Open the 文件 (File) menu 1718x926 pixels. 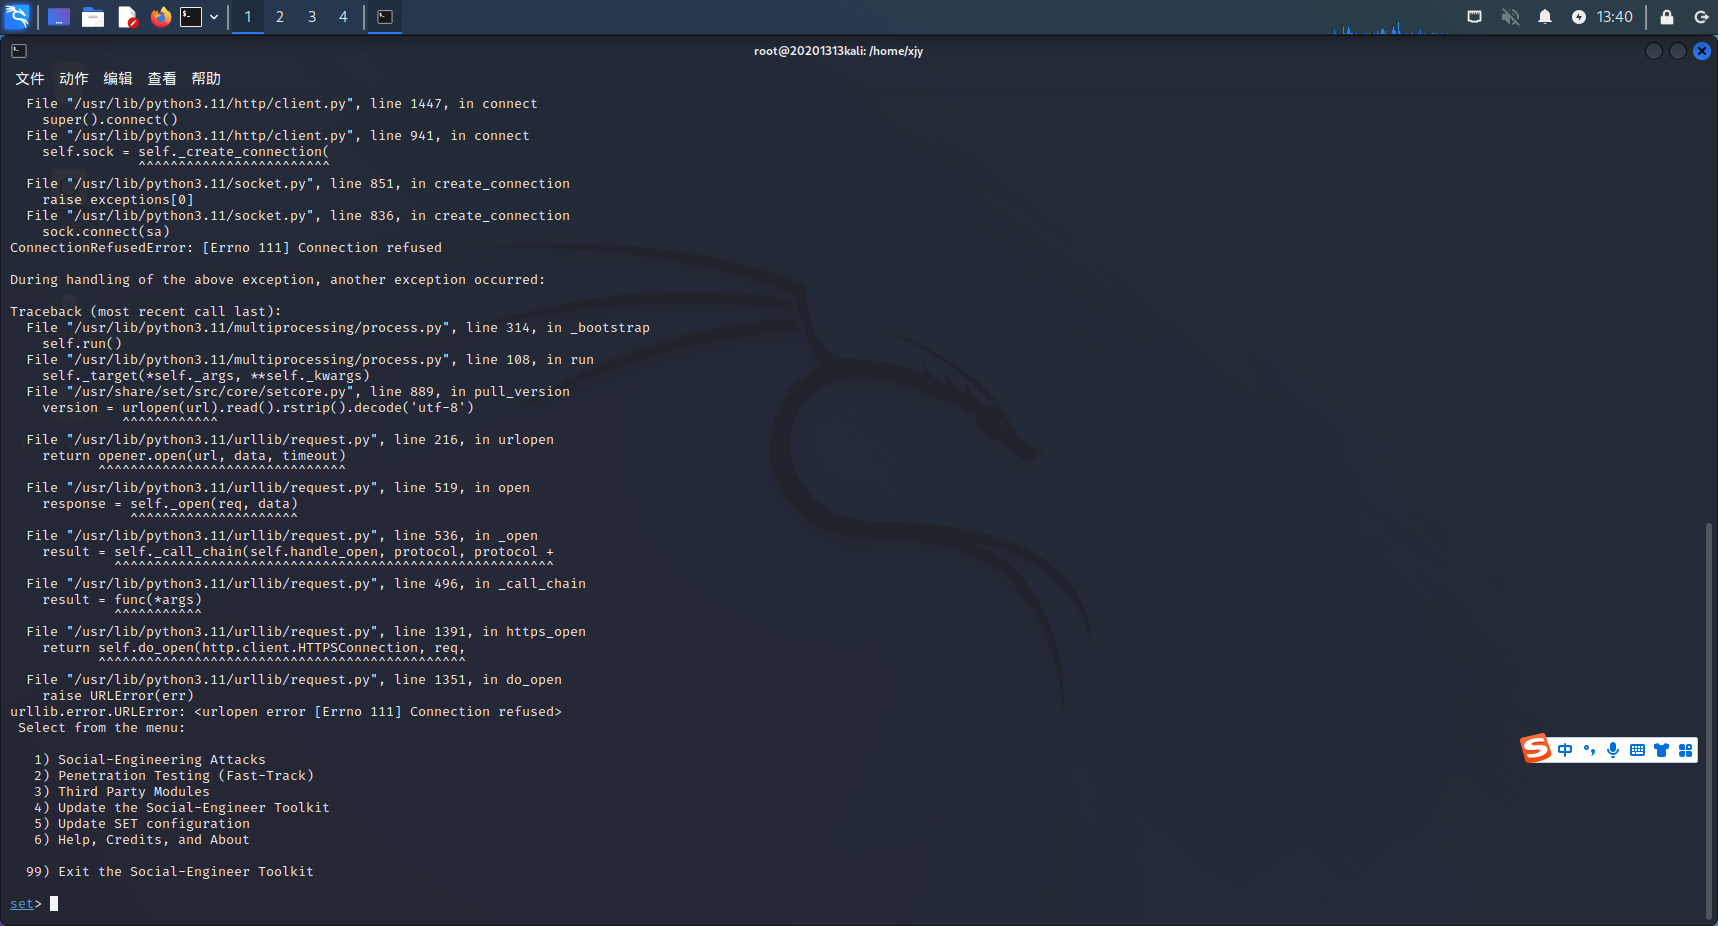coord(30,79)
